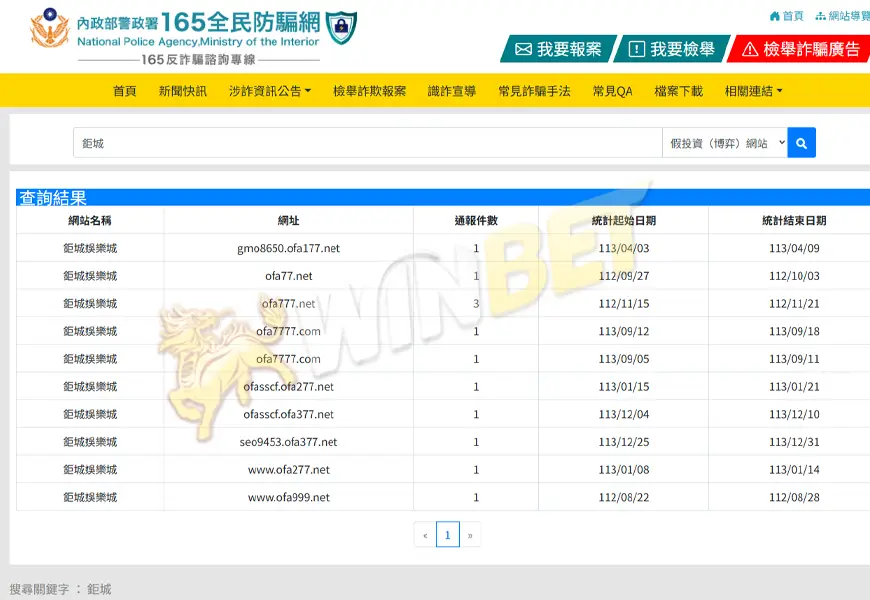The width and height of the screenshot is (870, 600).
Task: Click the blue magnifier search button
Action: point(801,143)
